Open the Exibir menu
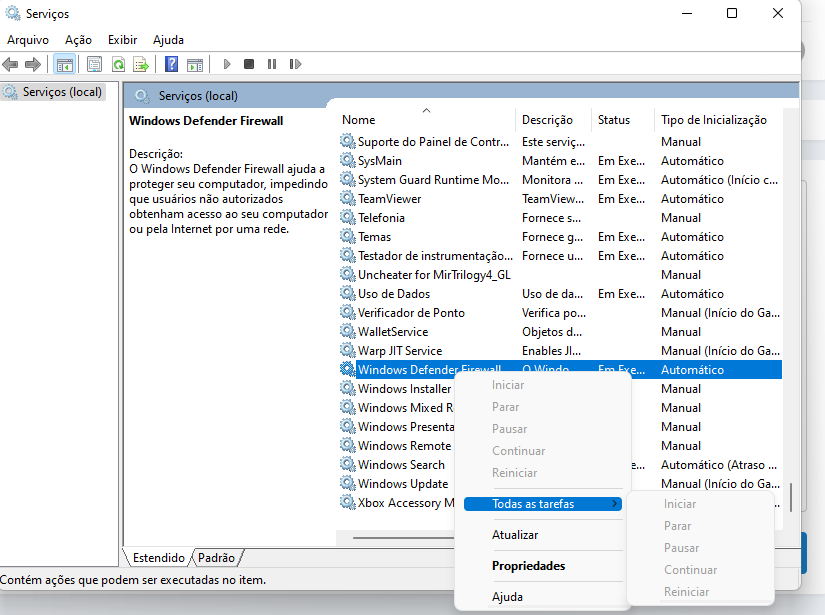 [123, 40]
